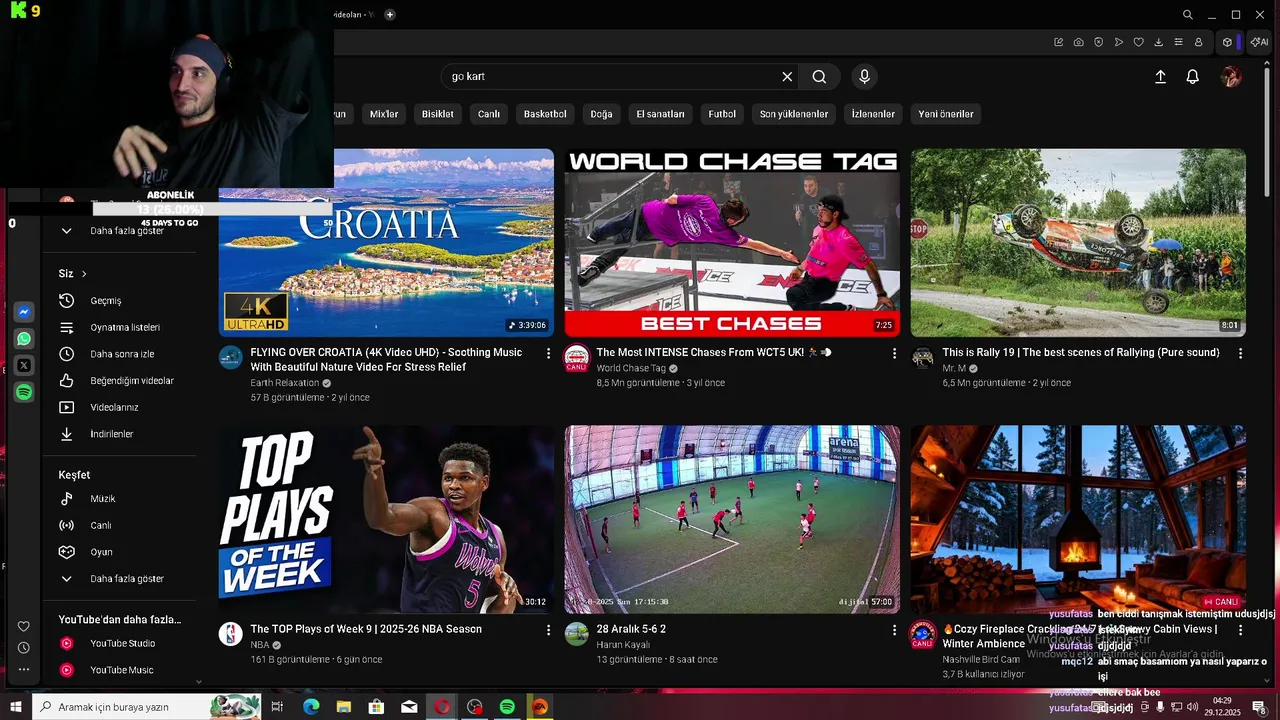Open options for NBA Top Plays video
The height and width of the screenshot is (720, 1280).
coord(548,630)
